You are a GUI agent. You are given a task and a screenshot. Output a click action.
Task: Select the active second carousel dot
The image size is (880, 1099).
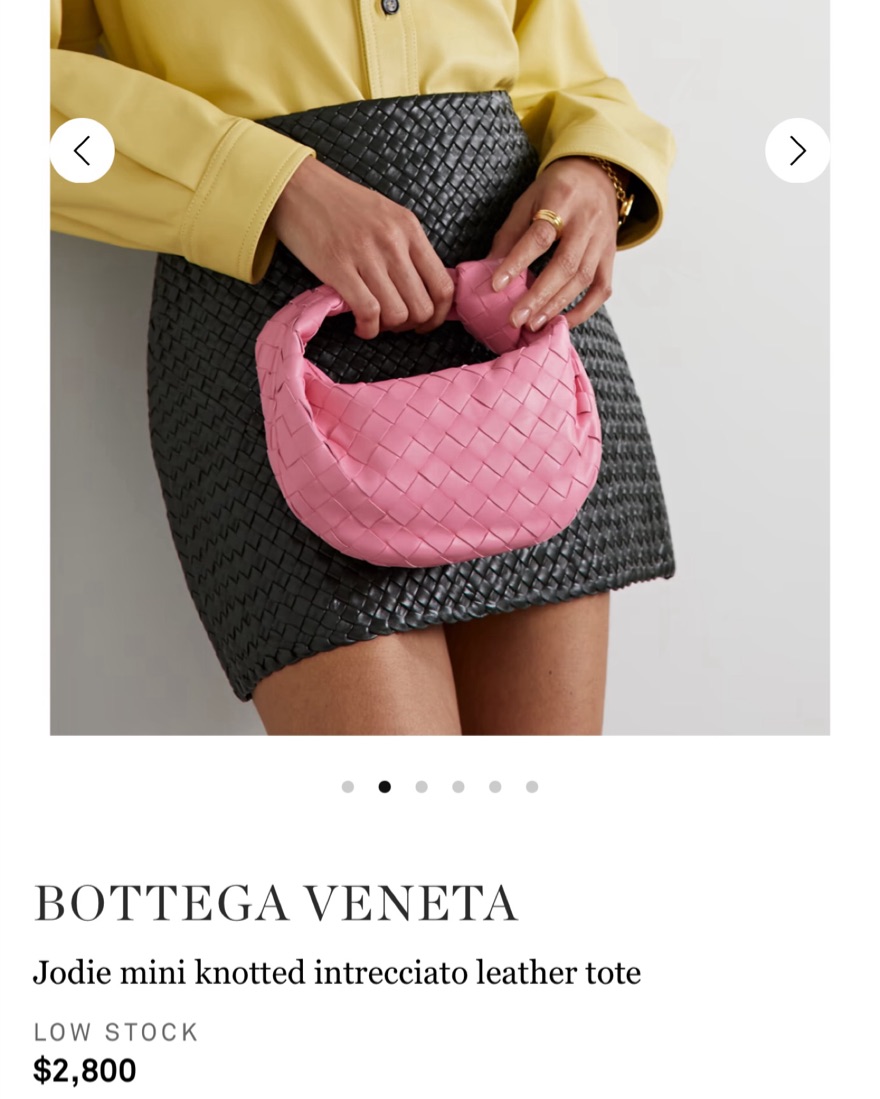[x=384, y=786]
